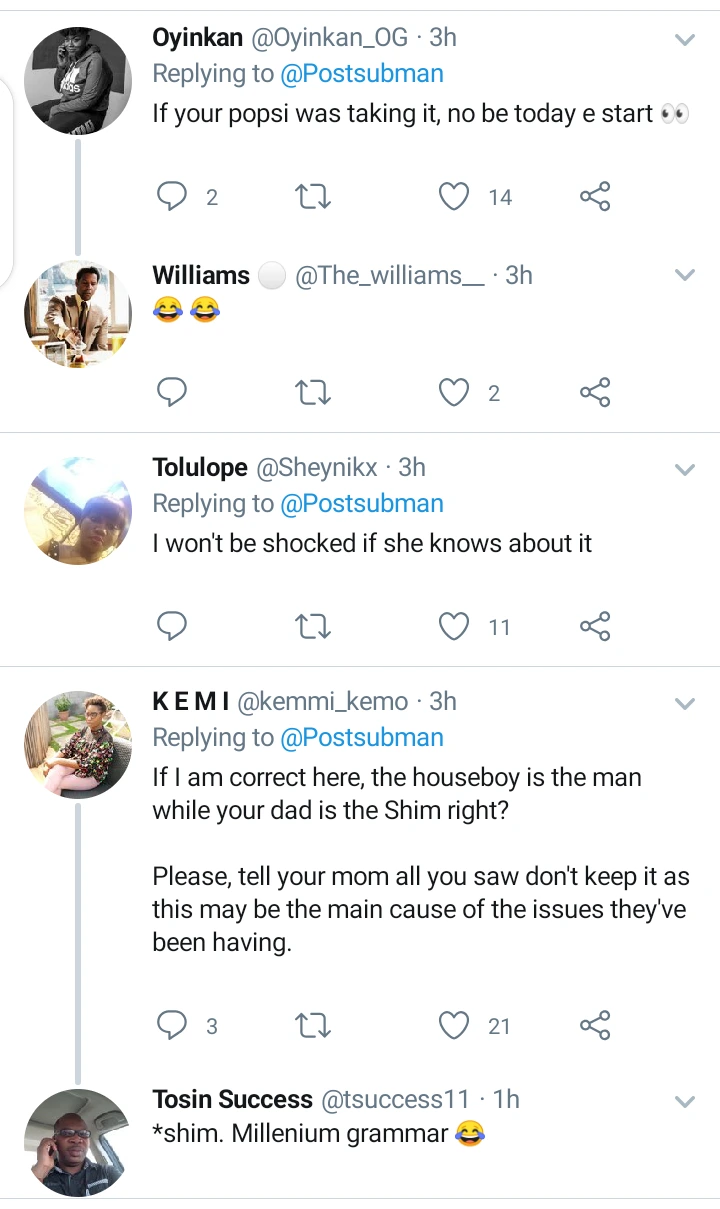Open @Postsubman mention in KEMI's reply
The width and height of the screenshot is (720, 1209).
[362, 738]
